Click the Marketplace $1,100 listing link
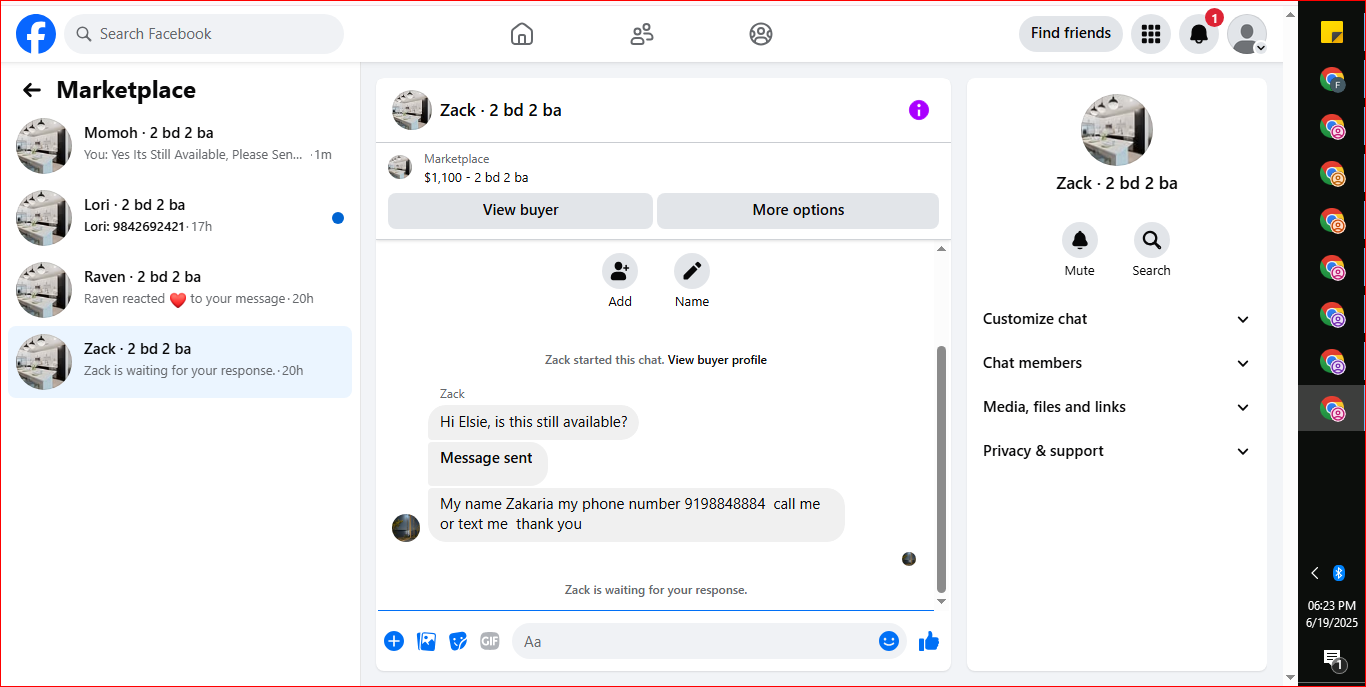1366x687 pixels. [x=476, y=168]
